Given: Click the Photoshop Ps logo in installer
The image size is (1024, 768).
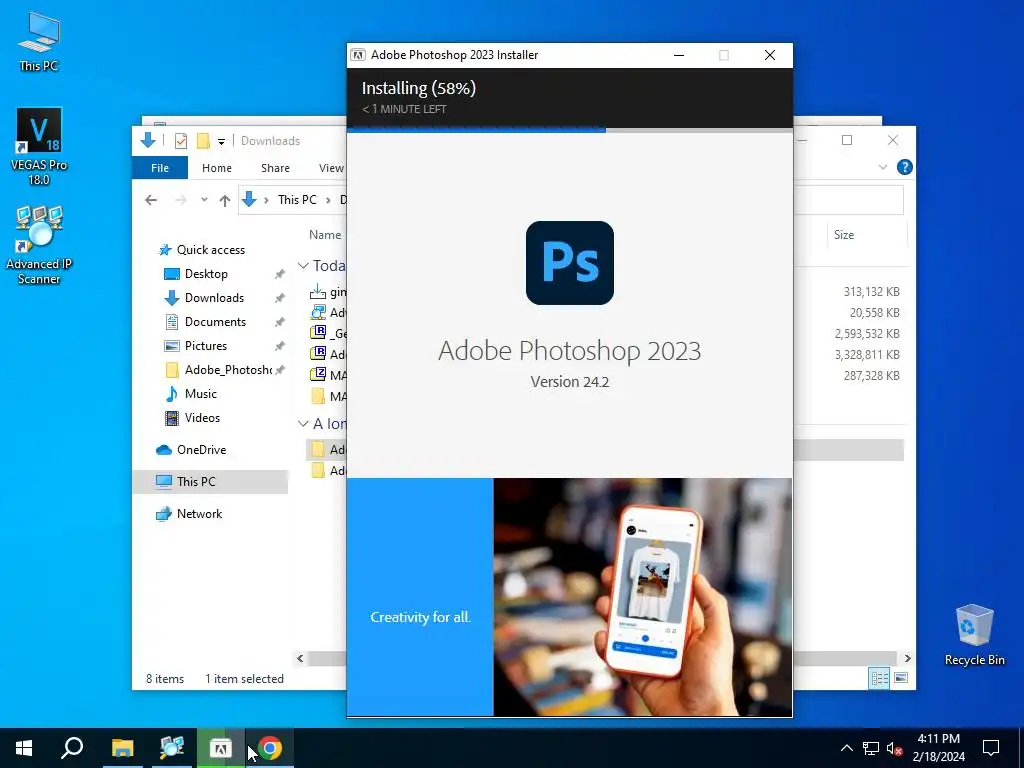Looking at the screenshot, I should click(x=569, y=263).
